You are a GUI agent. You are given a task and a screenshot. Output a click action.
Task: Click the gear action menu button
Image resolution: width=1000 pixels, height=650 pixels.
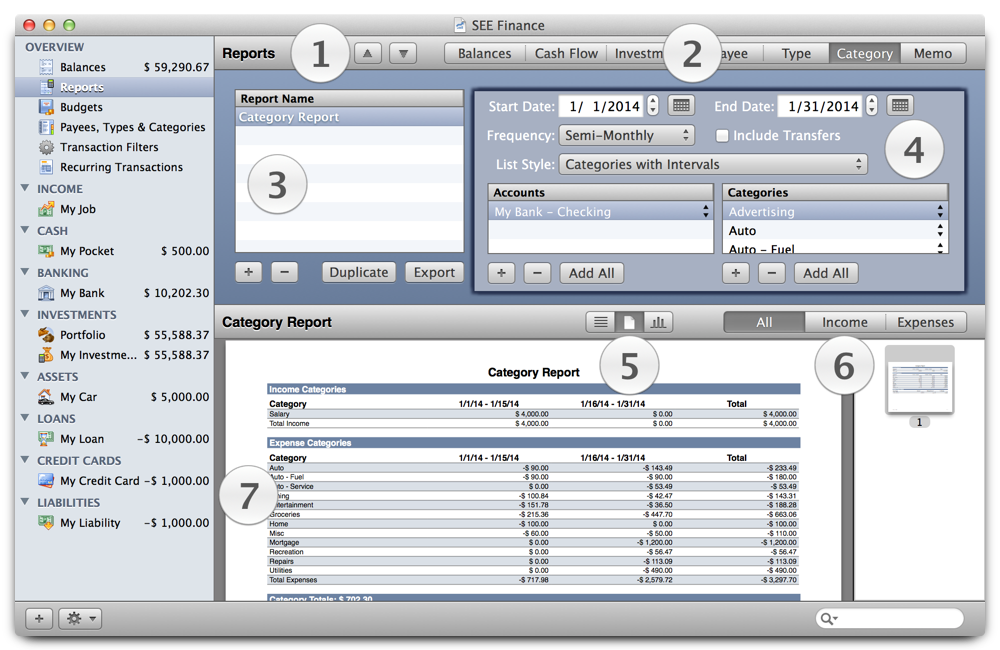pos(80,619)
